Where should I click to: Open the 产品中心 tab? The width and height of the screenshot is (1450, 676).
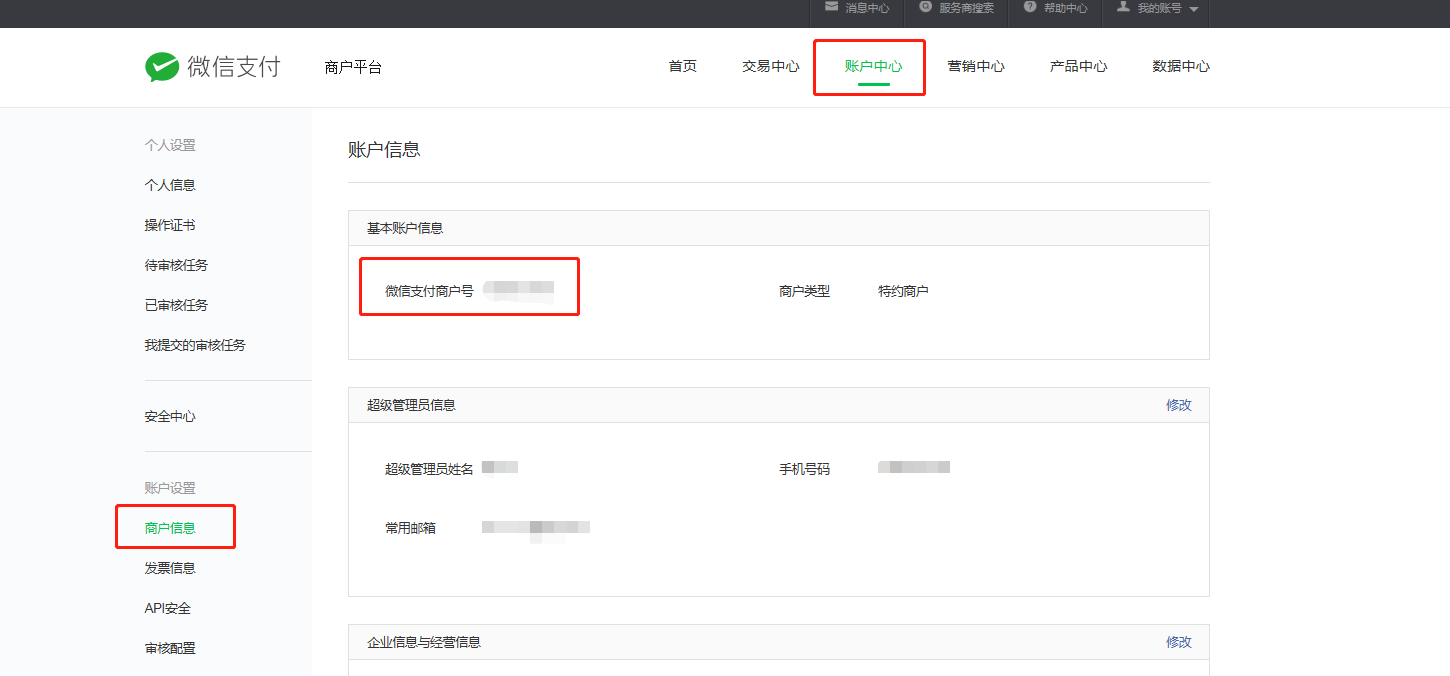click(1078, 67)
